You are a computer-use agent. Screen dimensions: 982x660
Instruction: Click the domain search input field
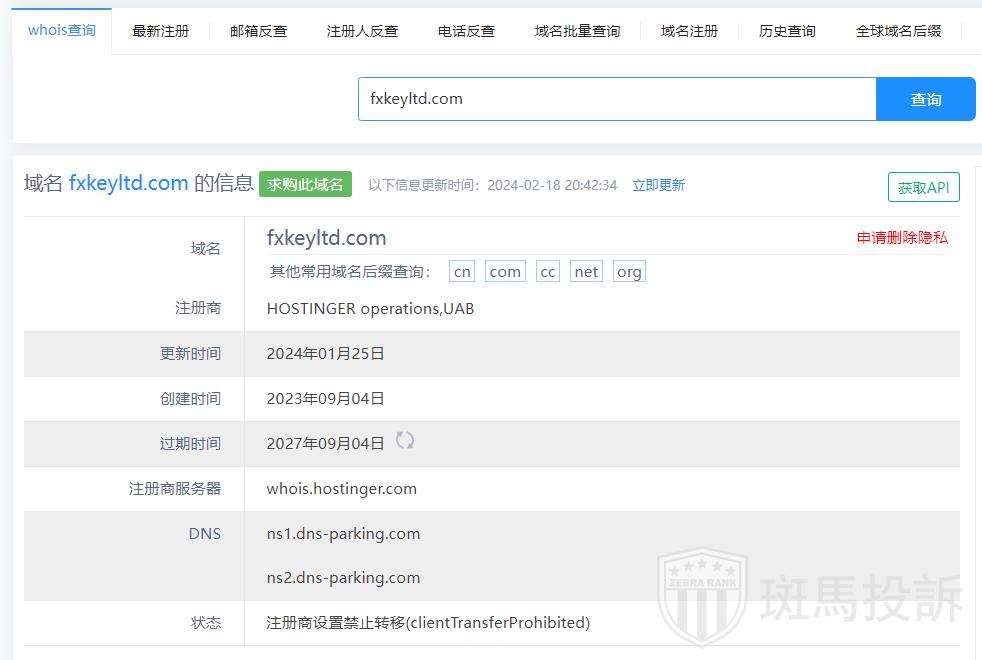click(616, 99)
